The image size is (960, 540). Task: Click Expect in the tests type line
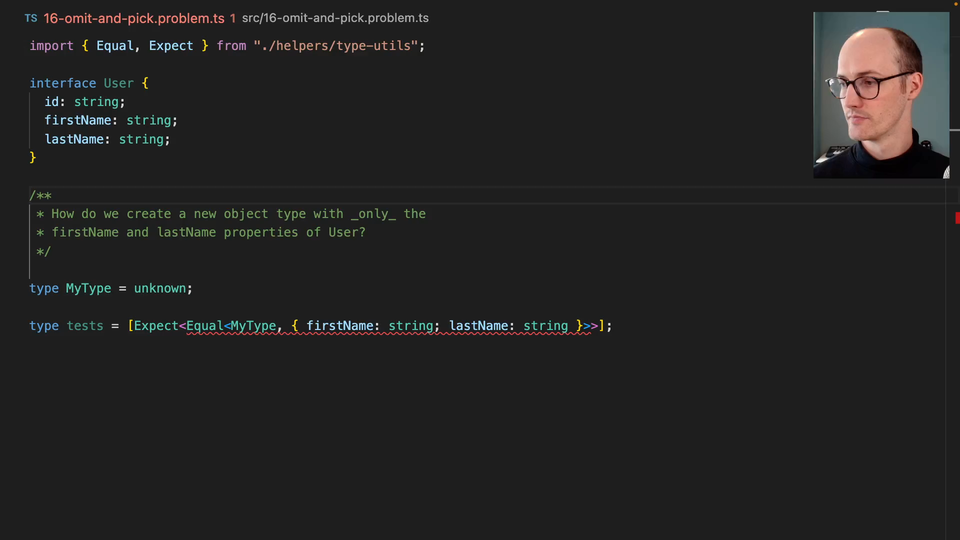coord(157,325)
